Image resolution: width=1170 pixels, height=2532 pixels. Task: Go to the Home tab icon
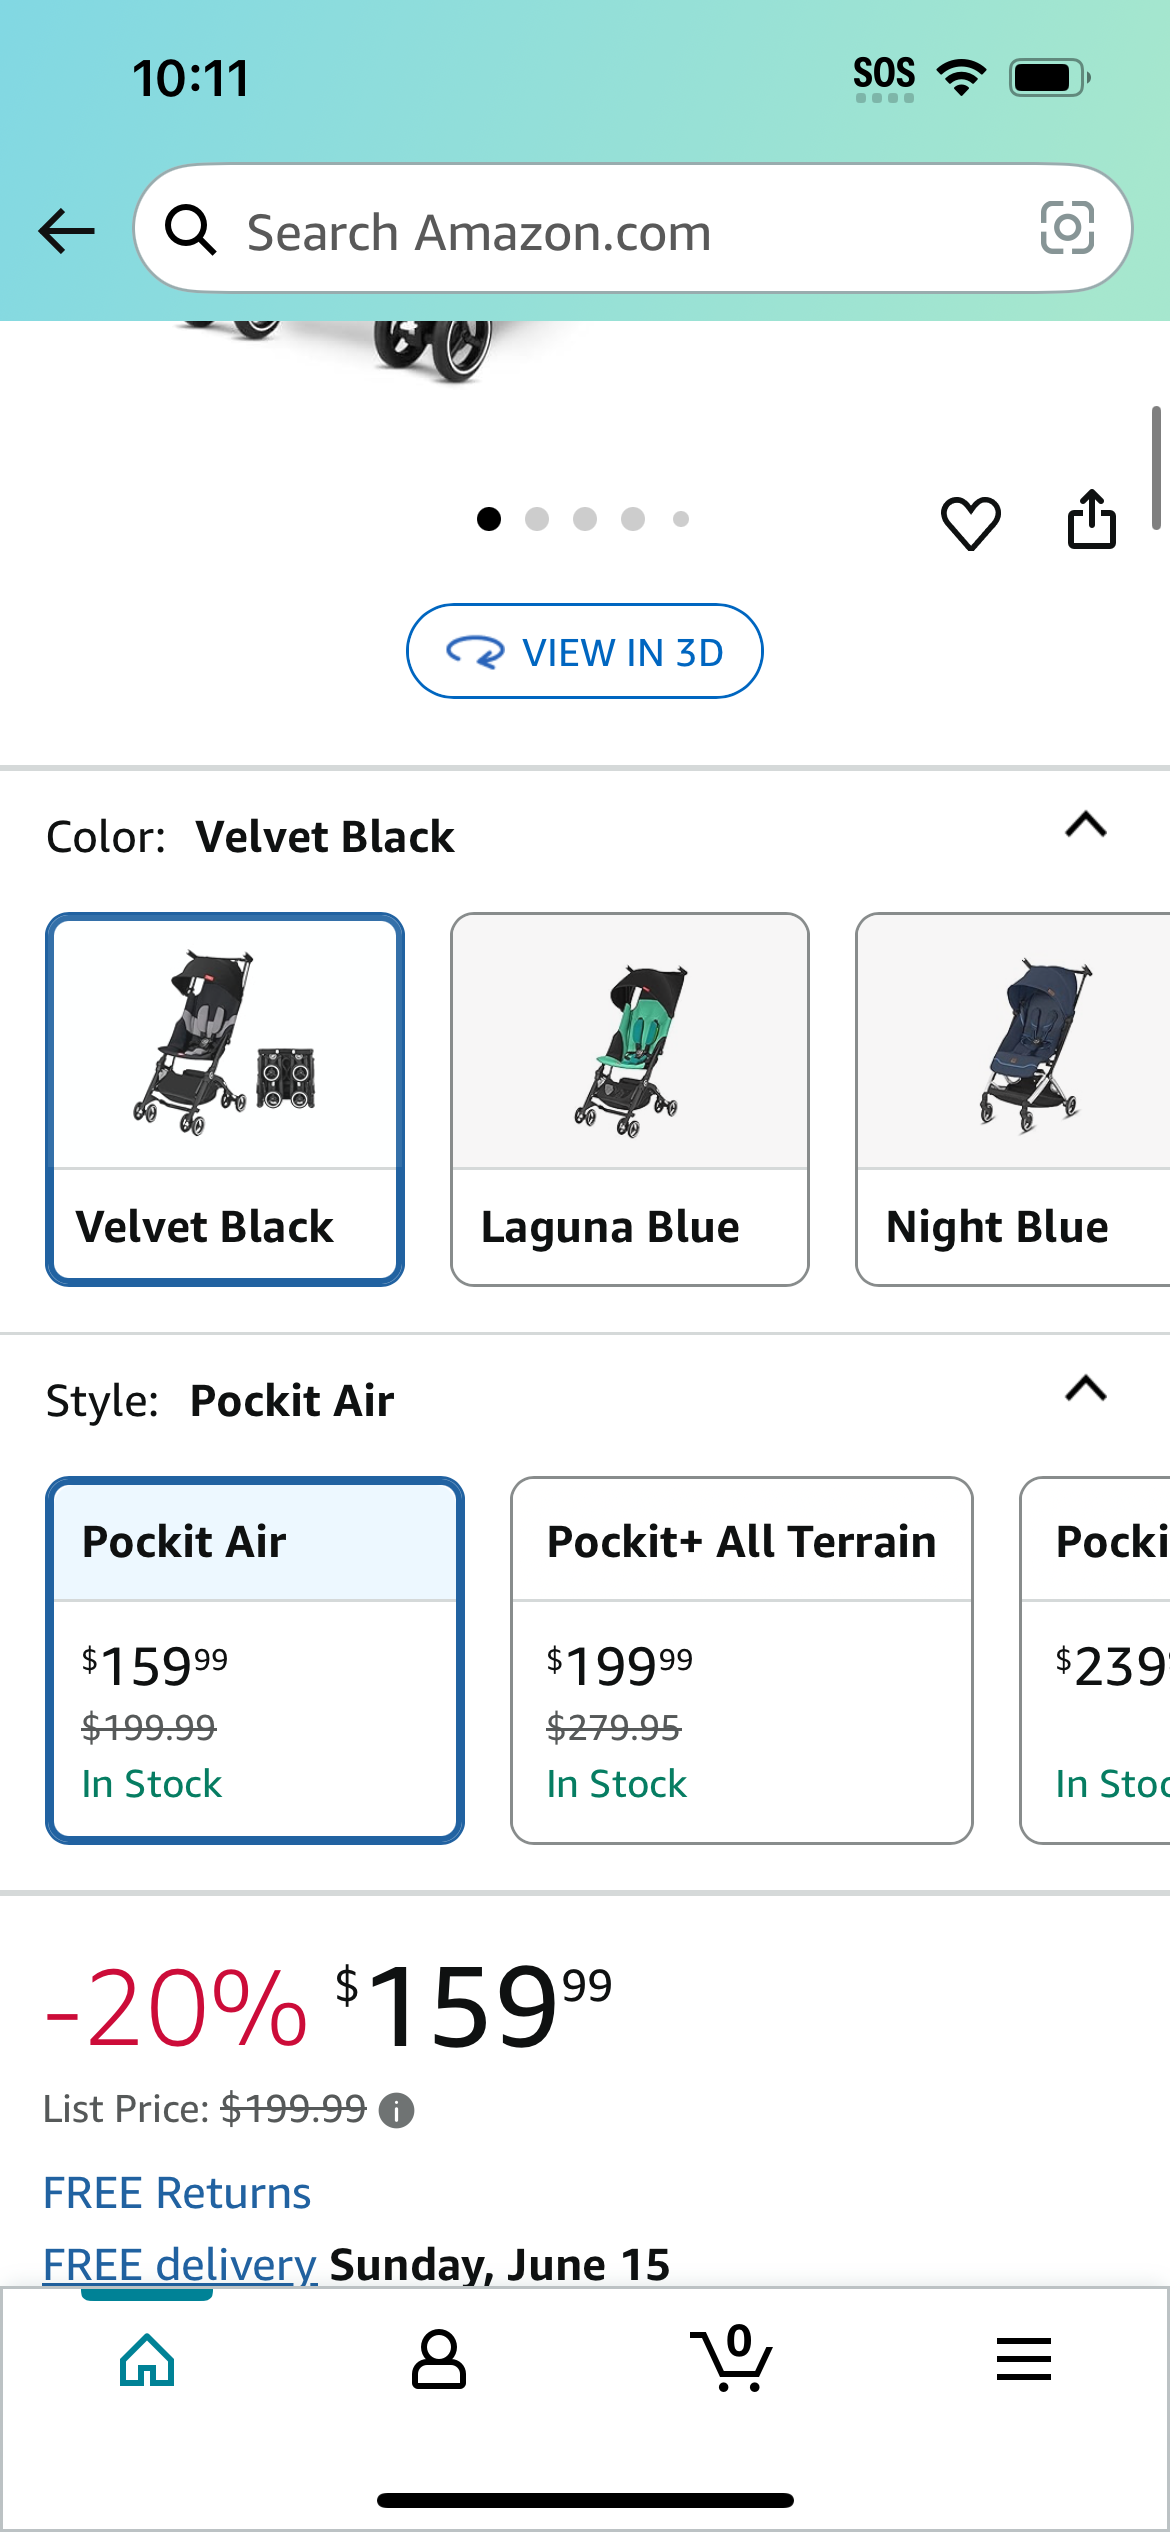(x=147, y=2360)
